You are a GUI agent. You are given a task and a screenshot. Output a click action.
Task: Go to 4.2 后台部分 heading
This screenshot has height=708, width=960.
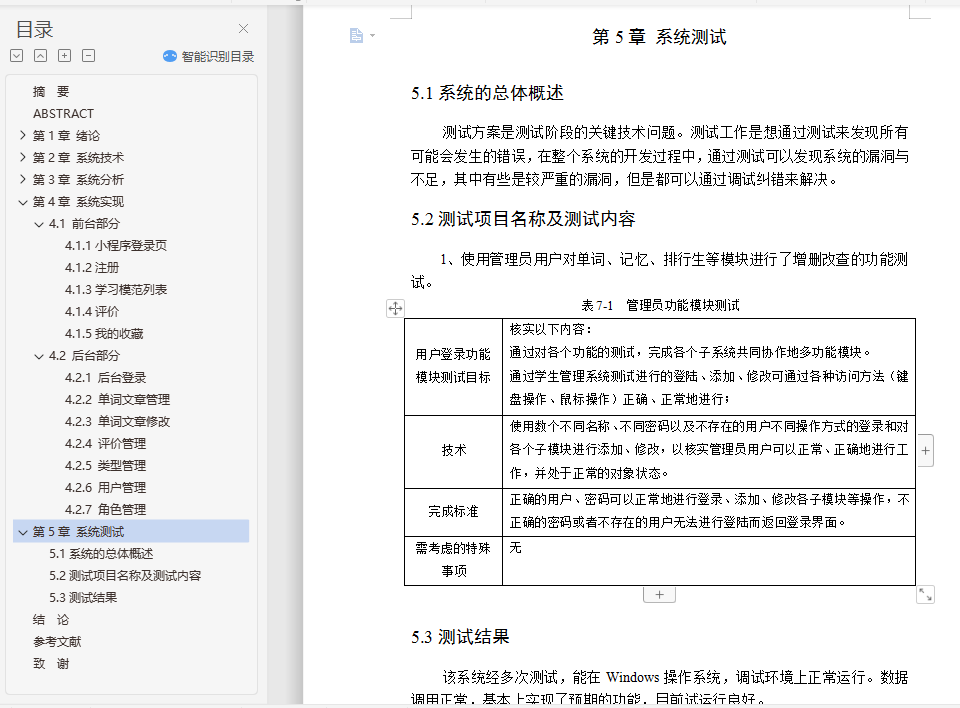[84, 355]
